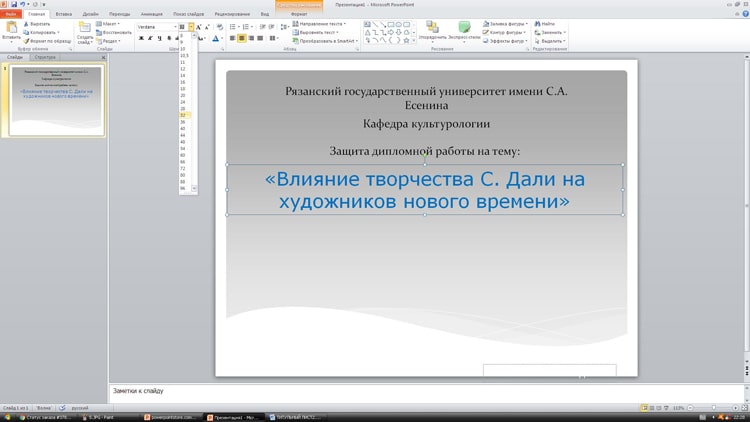Click the zoom slider in status bar
750x422 pixels.
(x=714, y=408)
